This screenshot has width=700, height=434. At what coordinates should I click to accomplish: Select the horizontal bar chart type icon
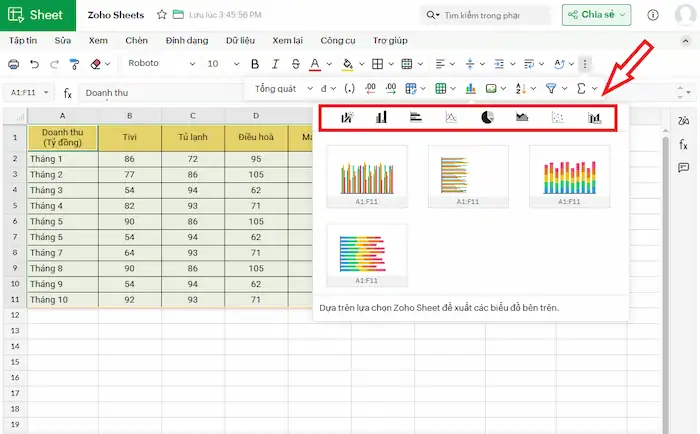[416, 117]
